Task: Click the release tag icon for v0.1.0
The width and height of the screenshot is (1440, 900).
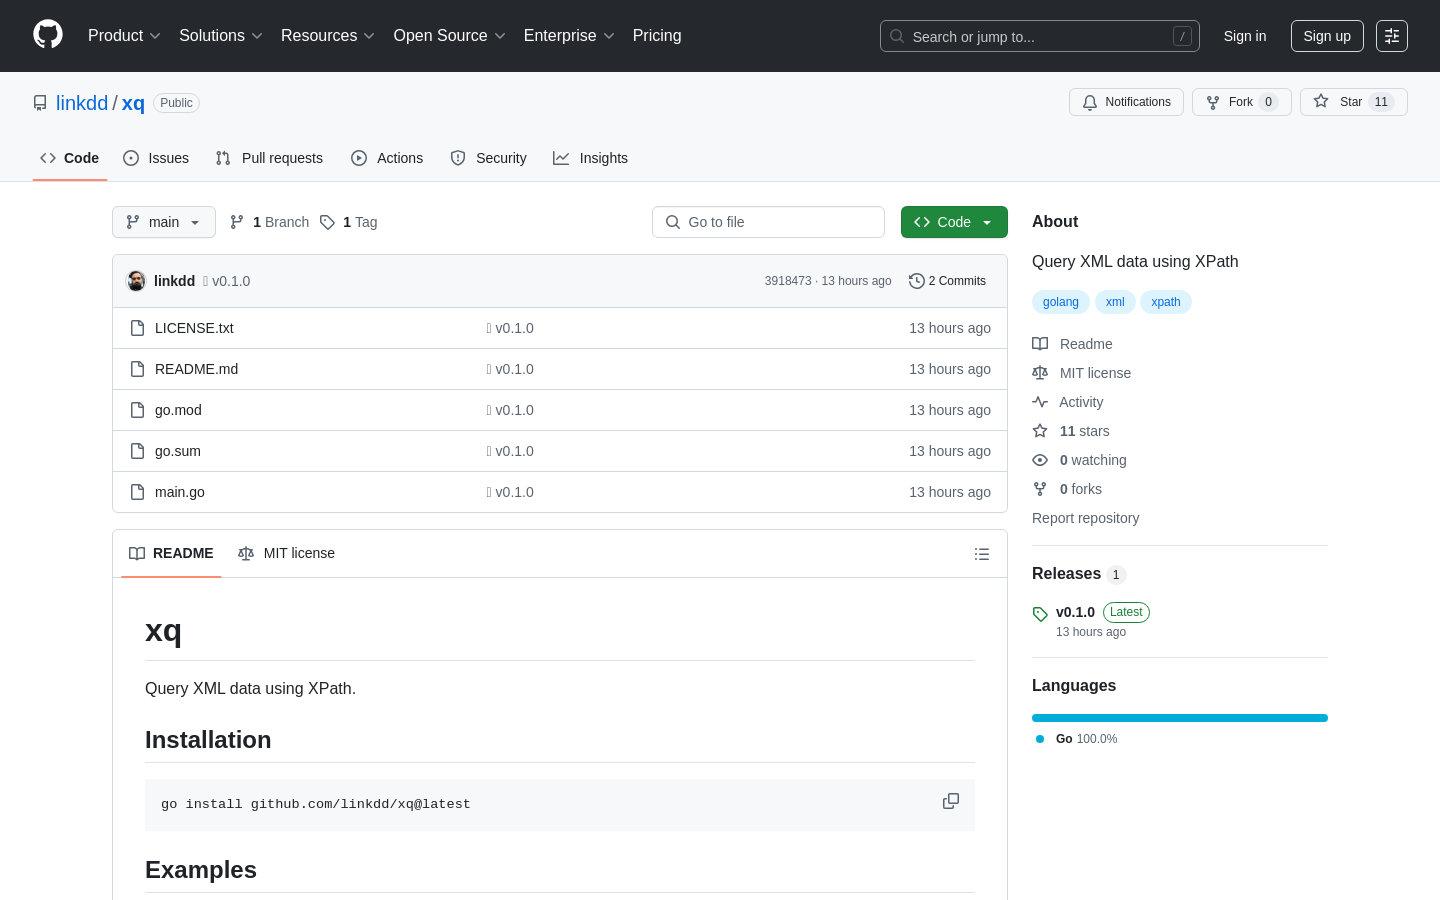Action: pos(1040,614)
